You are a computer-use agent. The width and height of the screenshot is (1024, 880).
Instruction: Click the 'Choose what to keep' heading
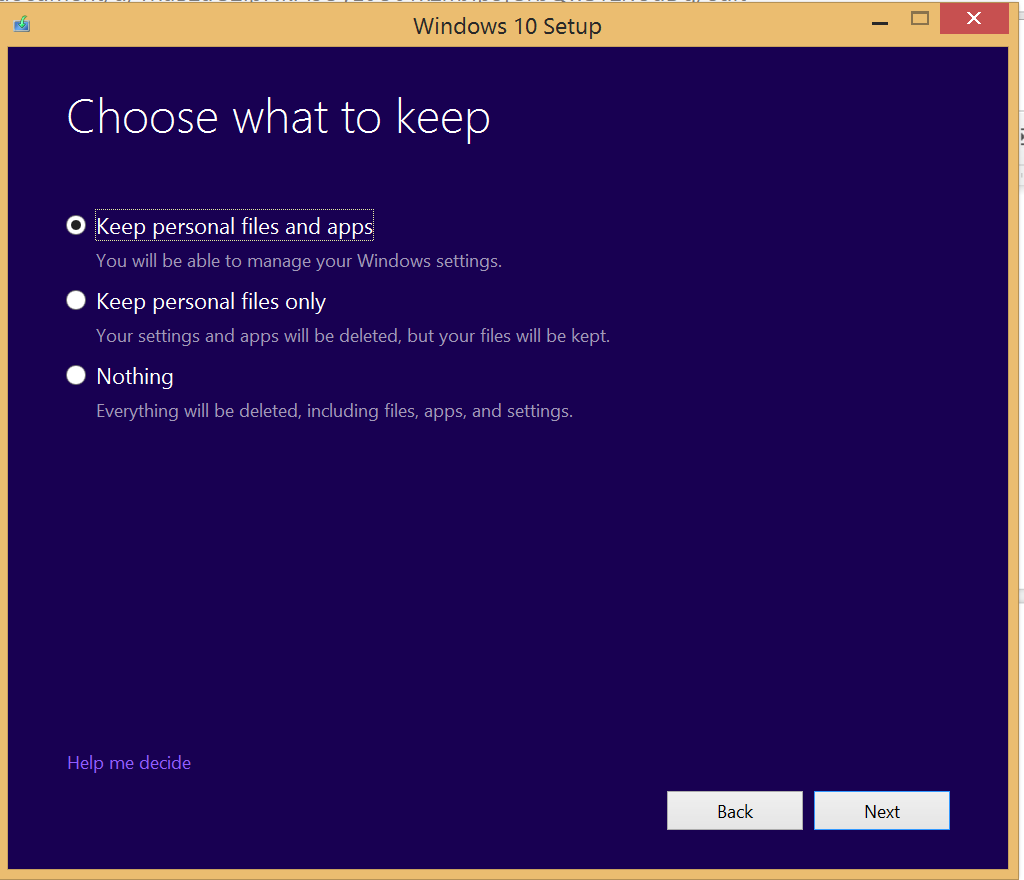point(278,118)
